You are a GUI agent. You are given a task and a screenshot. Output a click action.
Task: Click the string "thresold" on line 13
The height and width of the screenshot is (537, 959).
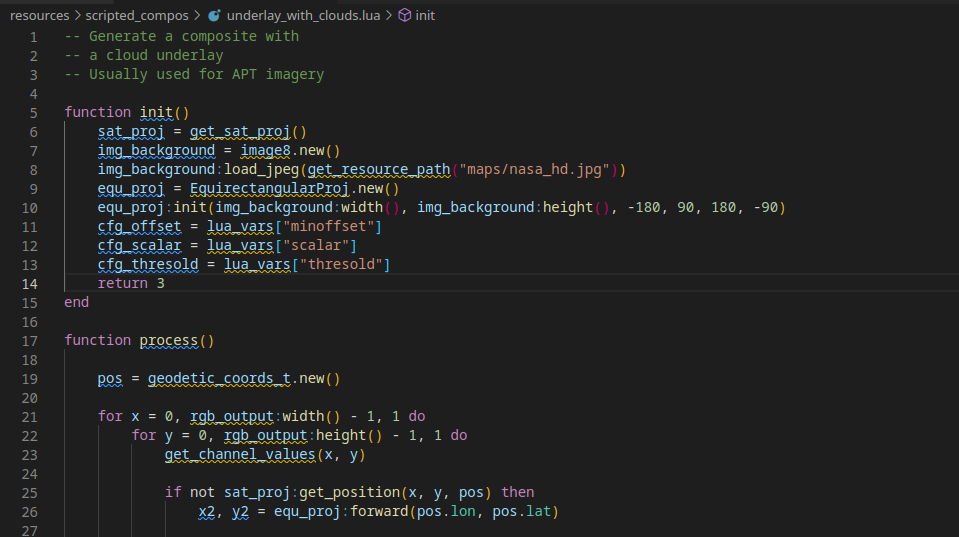click(341, 264)
